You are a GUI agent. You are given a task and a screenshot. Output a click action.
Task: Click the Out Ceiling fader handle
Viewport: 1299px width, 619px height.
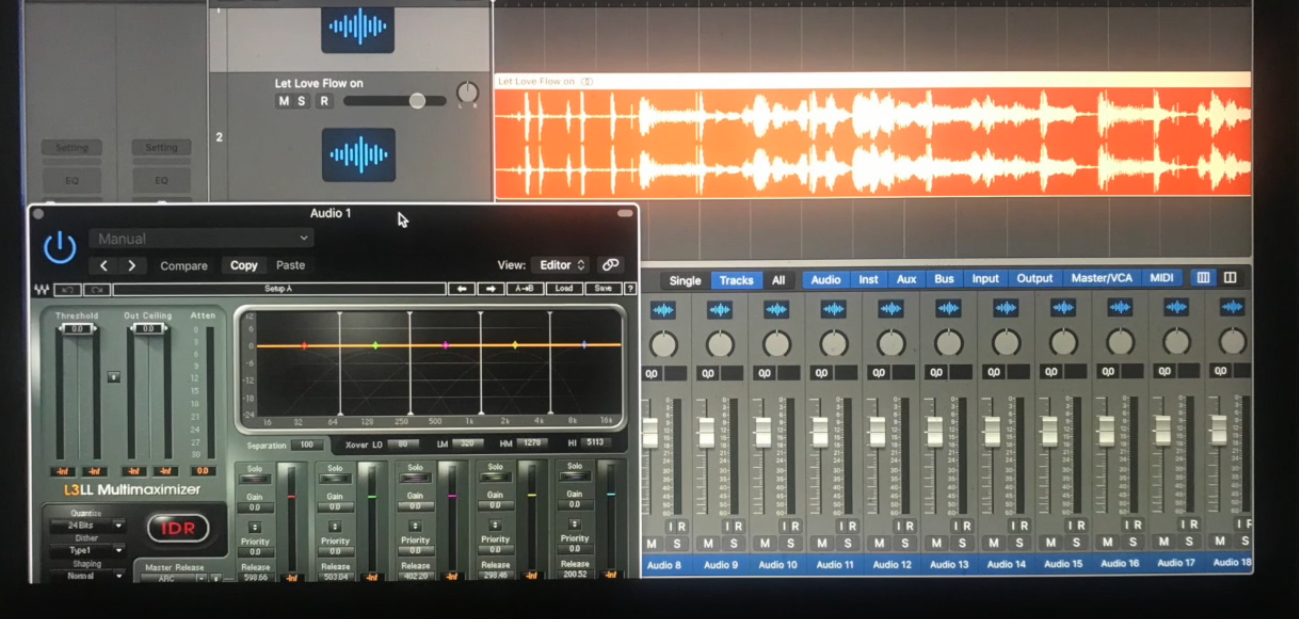[148, 329]
